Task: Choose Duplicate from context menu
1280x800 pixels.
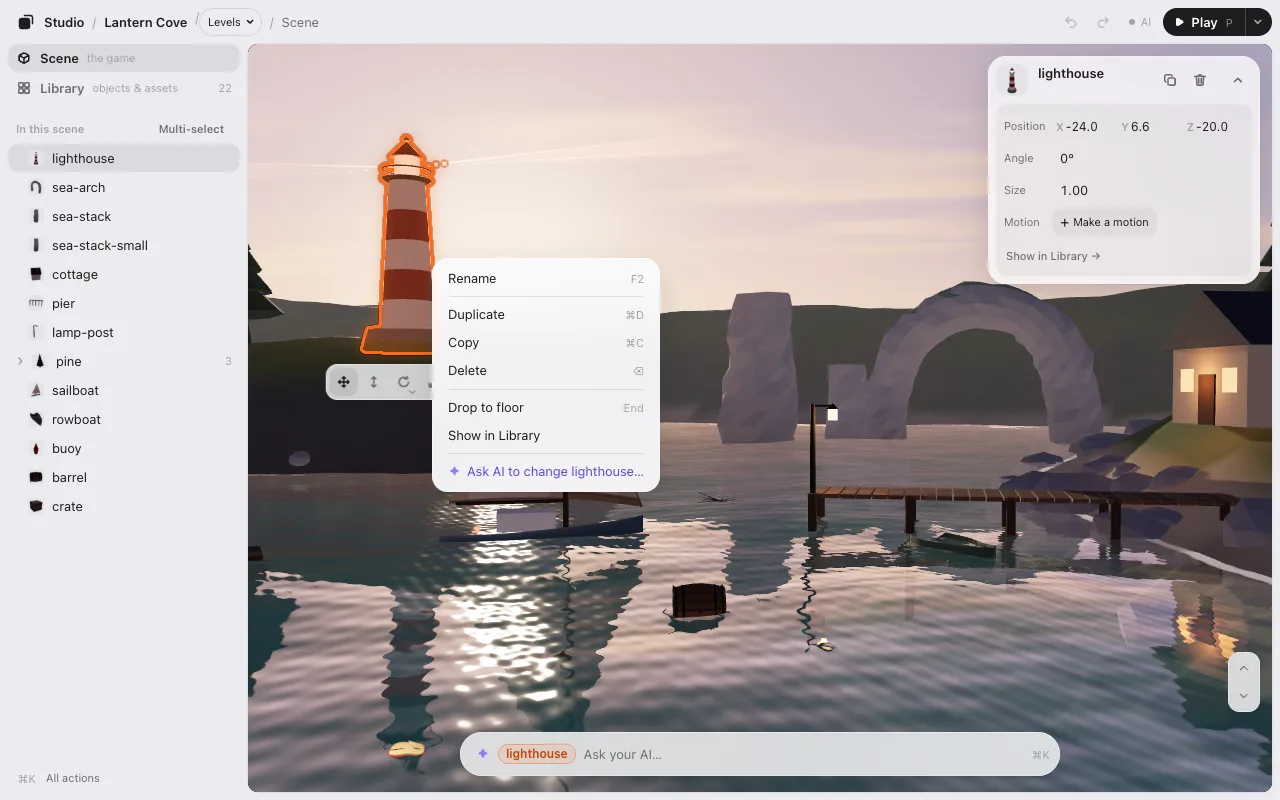Action: pyautogui.click(x=546, y=315)
